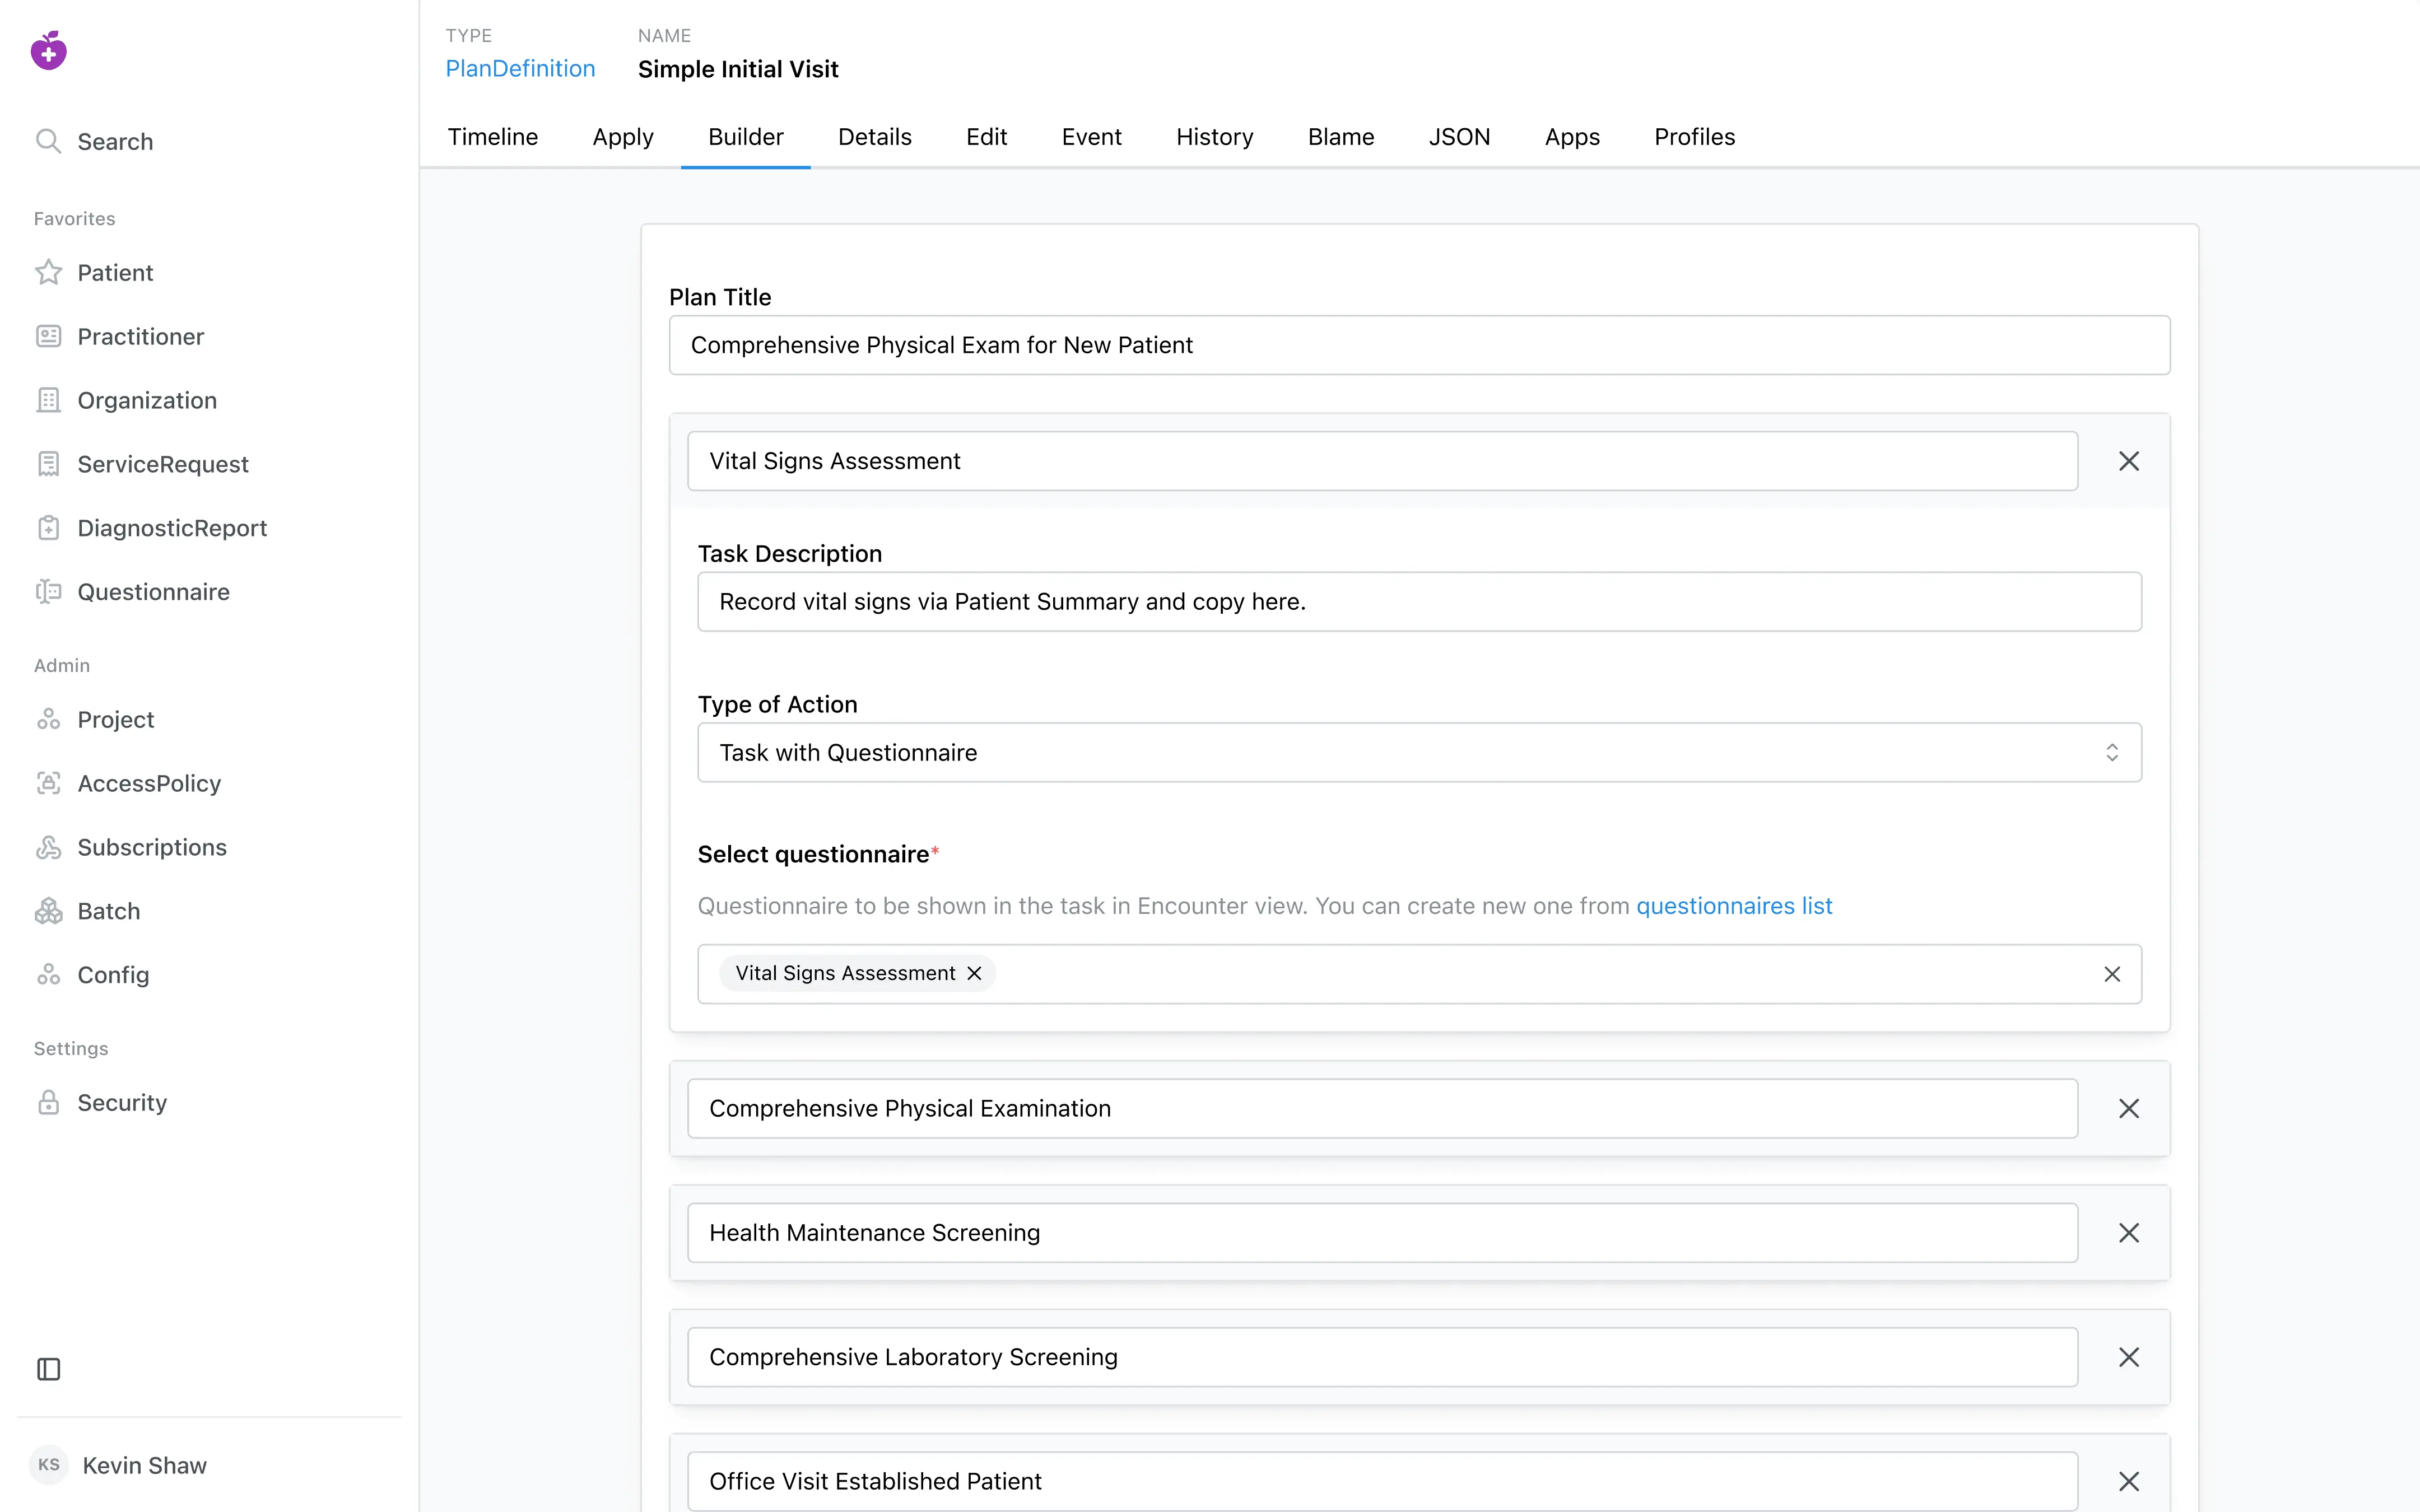Click the Type of Action chevron arrows
Screen dimensions: 2420x1512
(2112, 752)
